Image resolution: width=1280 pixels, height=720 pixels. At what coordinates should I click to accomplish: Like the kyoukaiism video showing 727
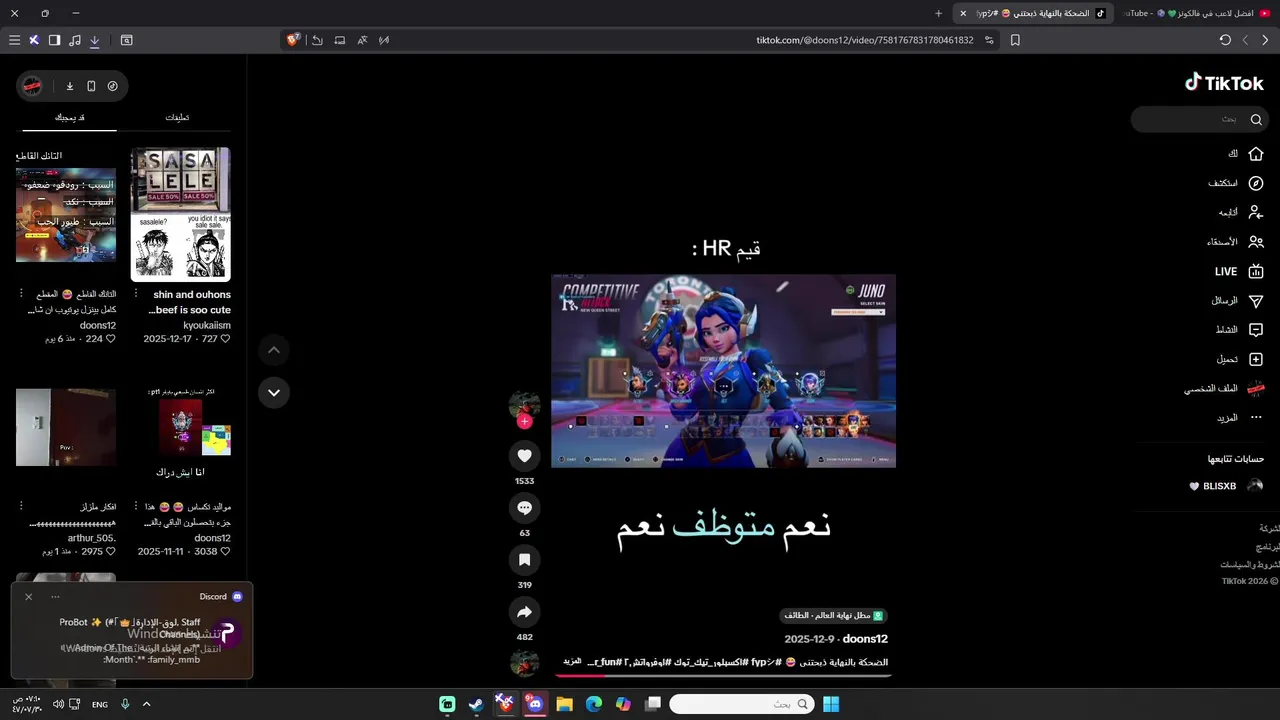pyautogui.click(x=225, y=339)
